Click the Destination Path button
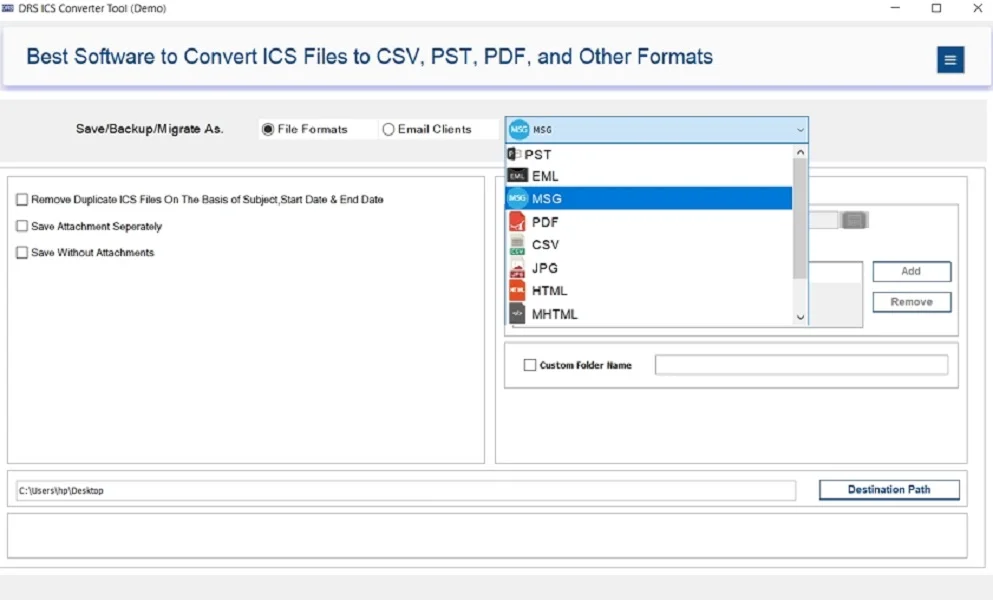The image size is (993, 600). coord(889,489)
